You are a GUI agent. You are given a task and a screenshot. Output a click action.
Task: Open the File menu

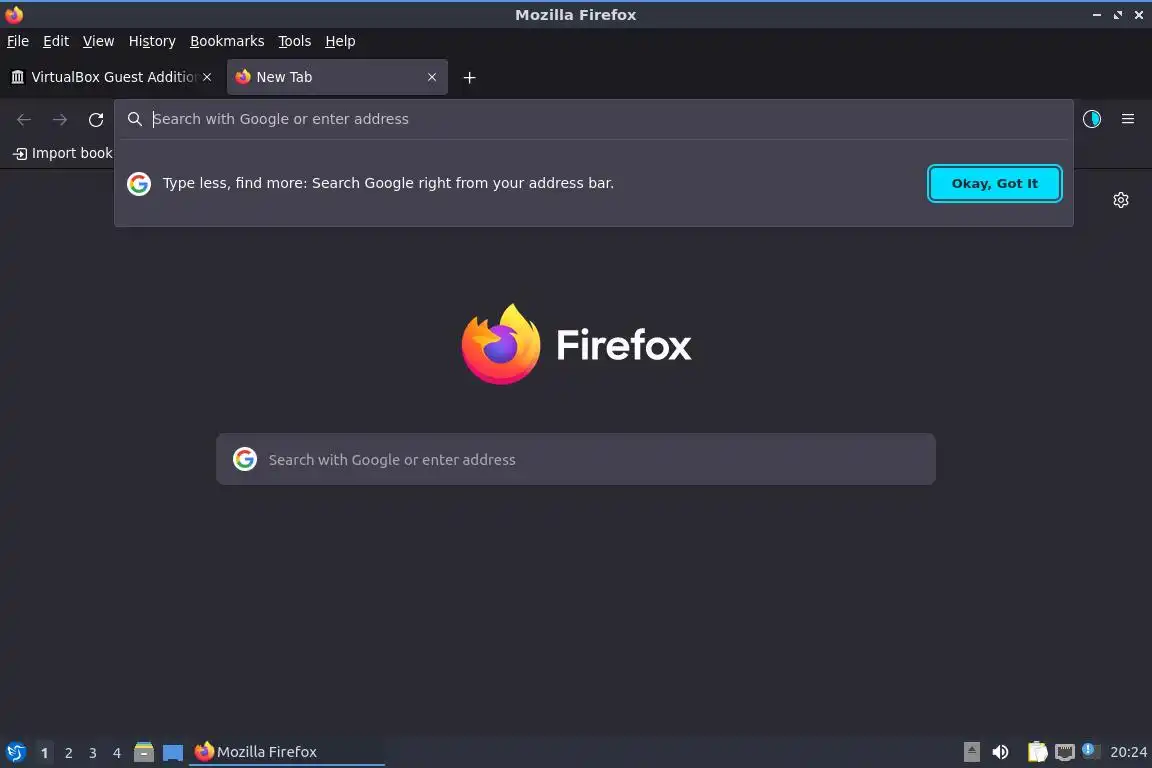point(18,41)
